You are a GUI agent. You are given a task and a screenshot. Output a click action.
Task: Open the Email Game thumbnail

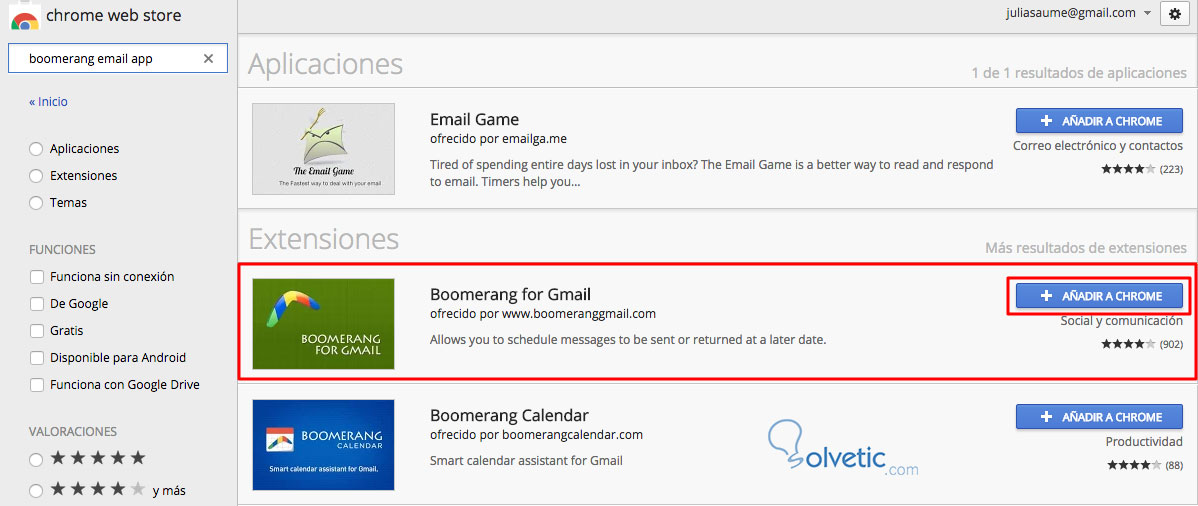pyautogui.click(x=323, y=149)
